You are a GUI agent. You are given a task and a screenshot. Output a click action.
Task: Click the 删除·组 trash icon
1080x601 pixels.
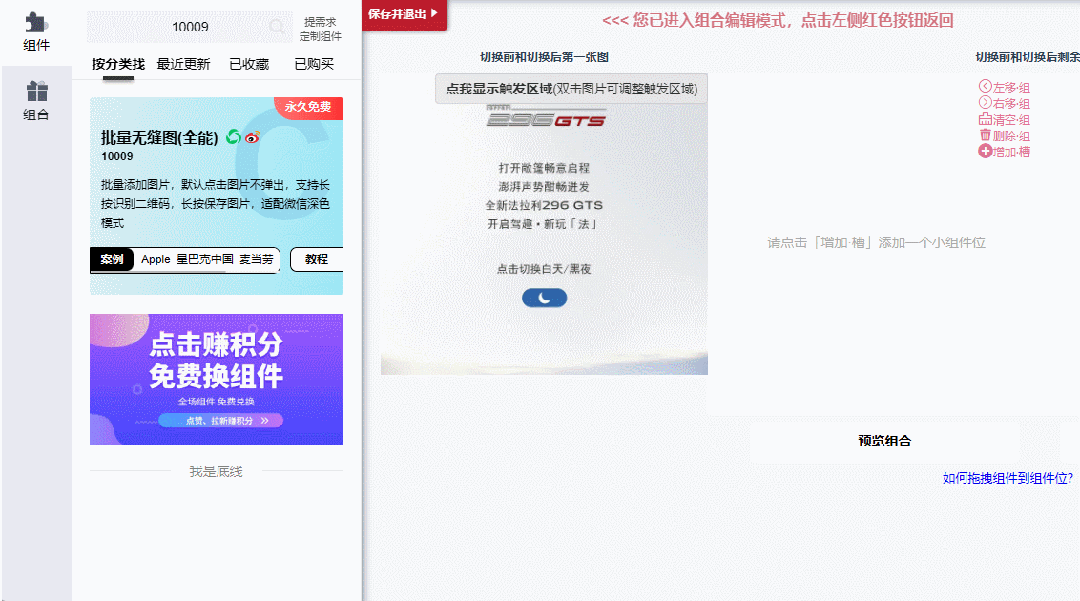pyautogui.click(x=985, y=136)
